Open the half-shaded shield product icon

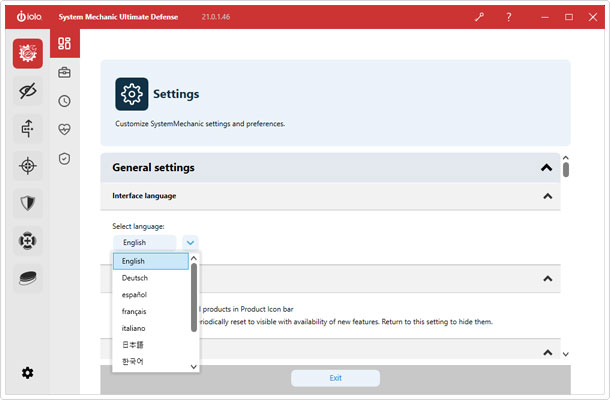28,203
